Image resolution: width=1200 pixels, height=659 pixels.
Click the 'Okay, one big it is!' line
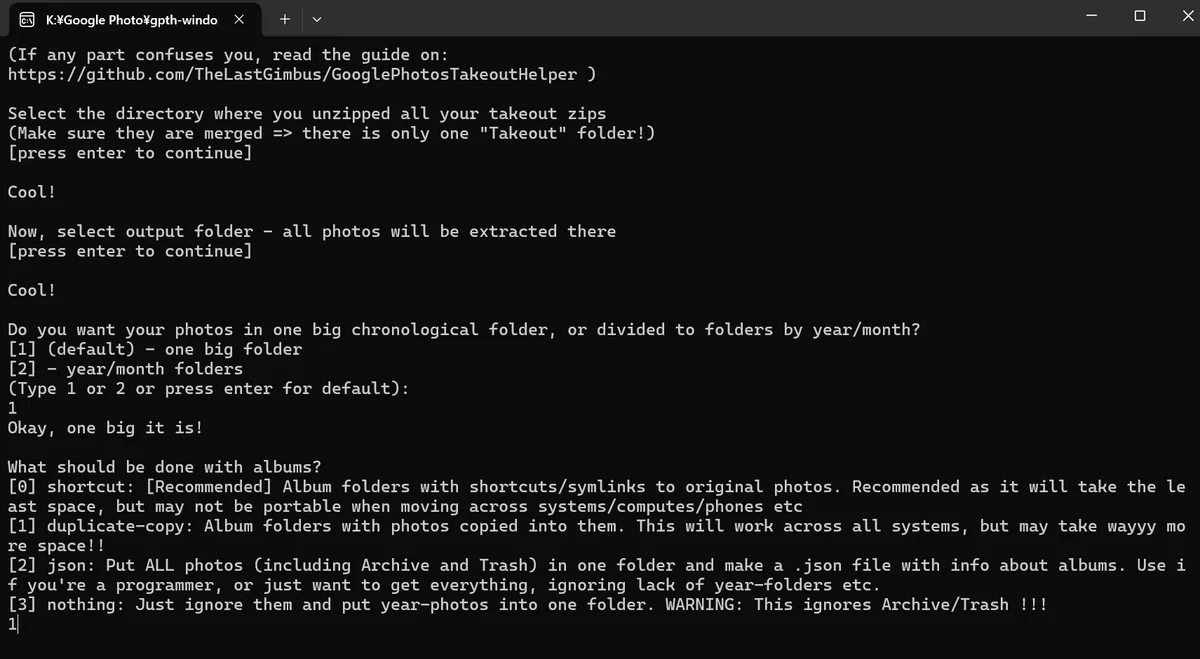point(105,428)
